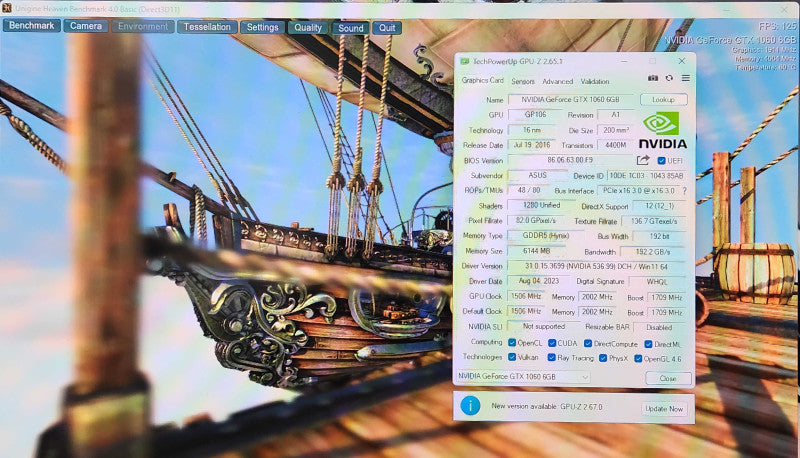Click the GPU-Z refresh icon
800x458 pixels.
click(x=669, y=78)
